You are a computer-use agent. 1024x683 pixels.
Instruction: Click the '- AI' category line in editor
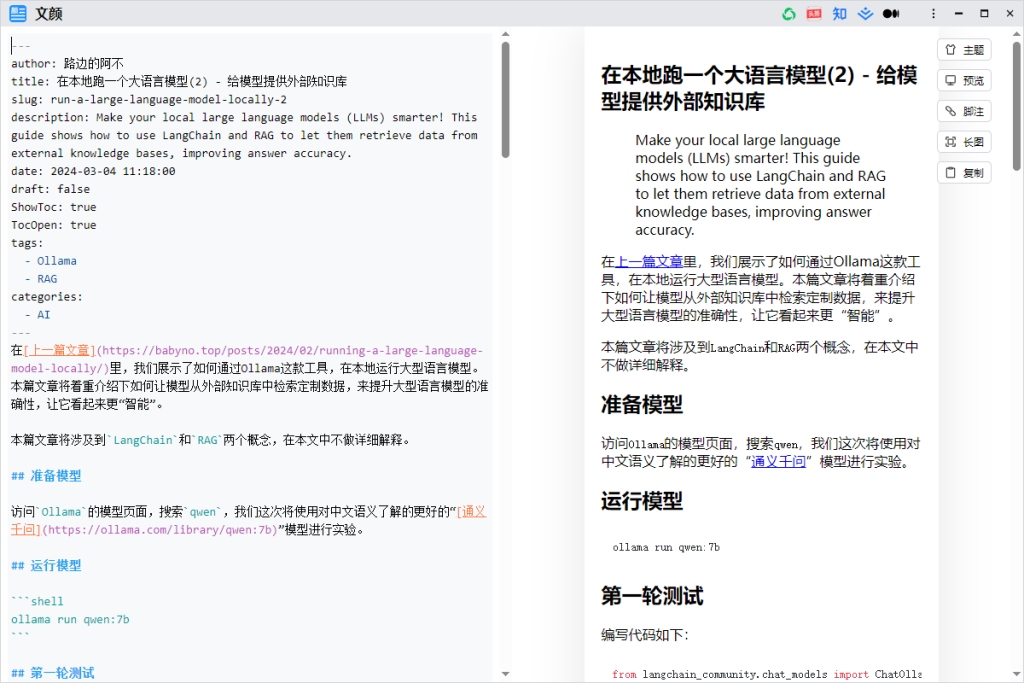(x=37, y=315)
